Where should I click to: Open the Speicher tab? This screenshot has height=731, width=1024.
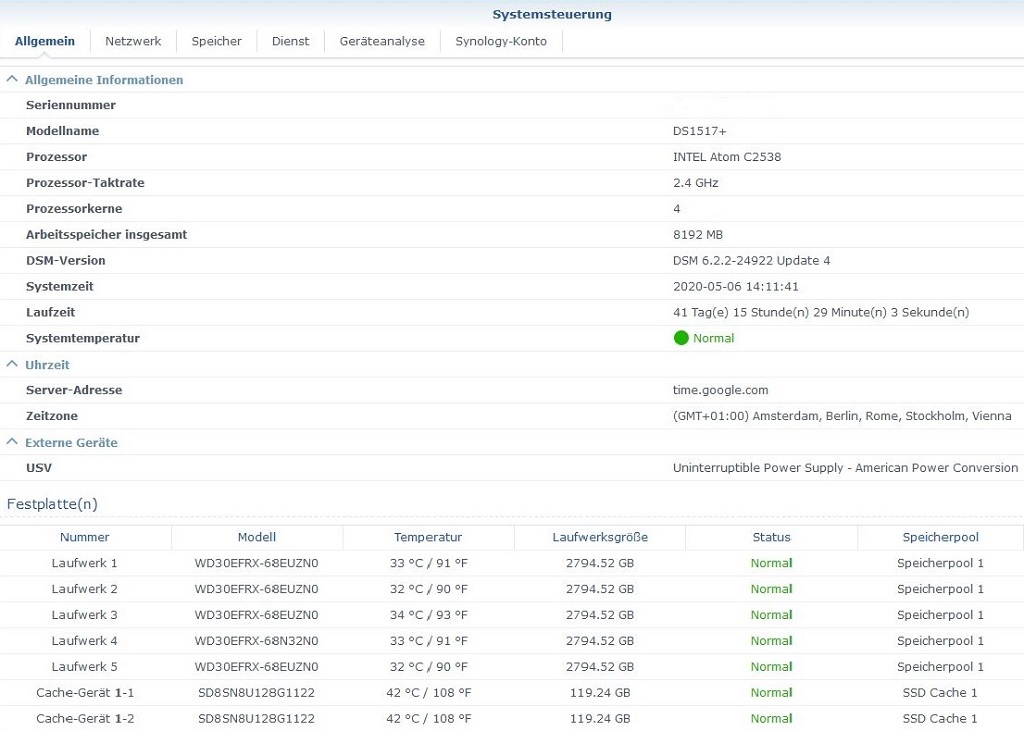(216, 41)
